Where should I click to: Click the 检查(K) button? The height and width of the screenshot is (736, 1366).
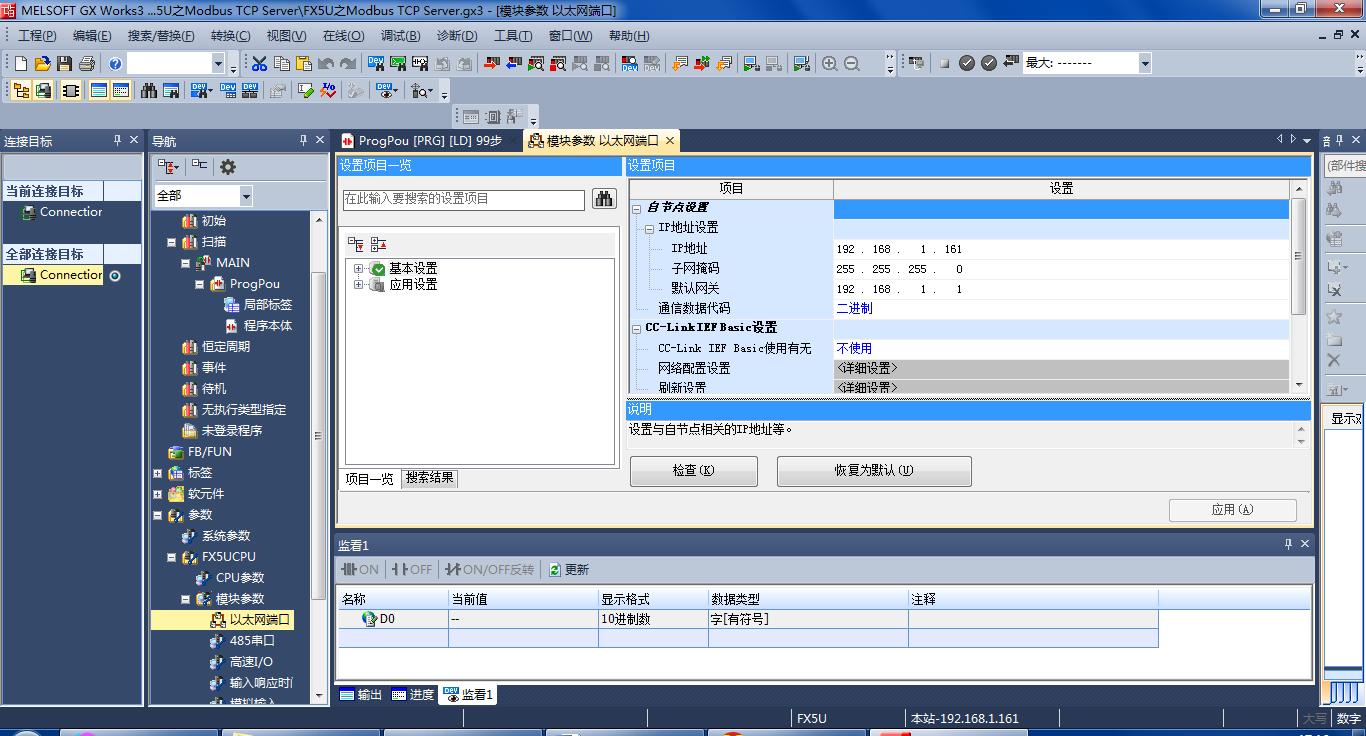coord(694,471)
